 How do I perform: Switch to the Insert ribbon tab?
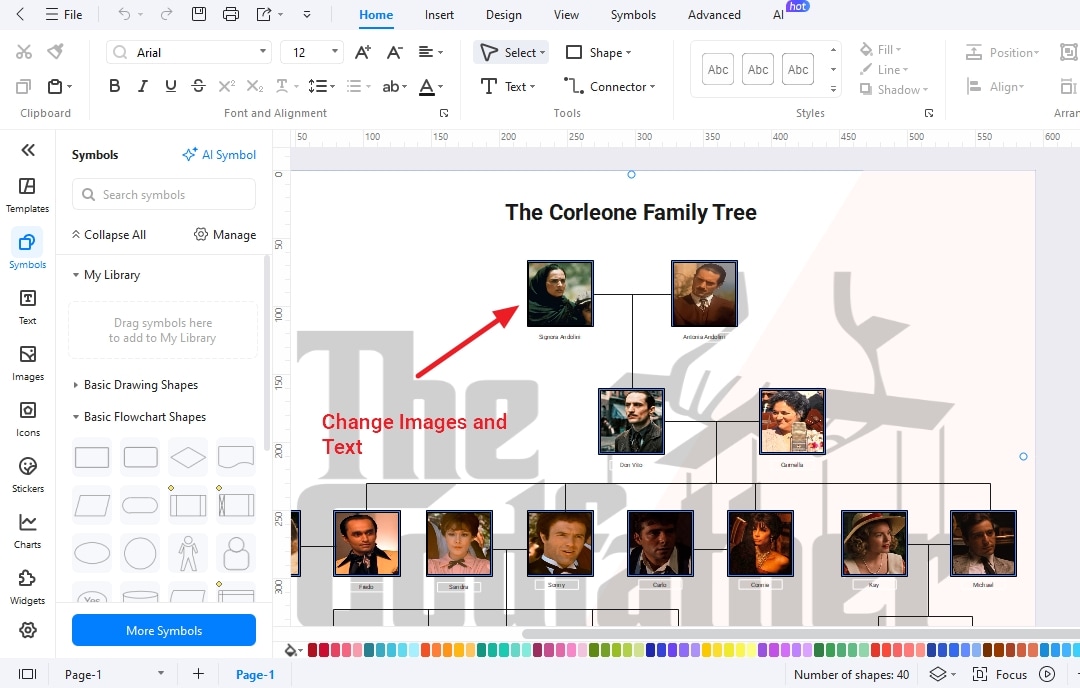tap(439, 15)
